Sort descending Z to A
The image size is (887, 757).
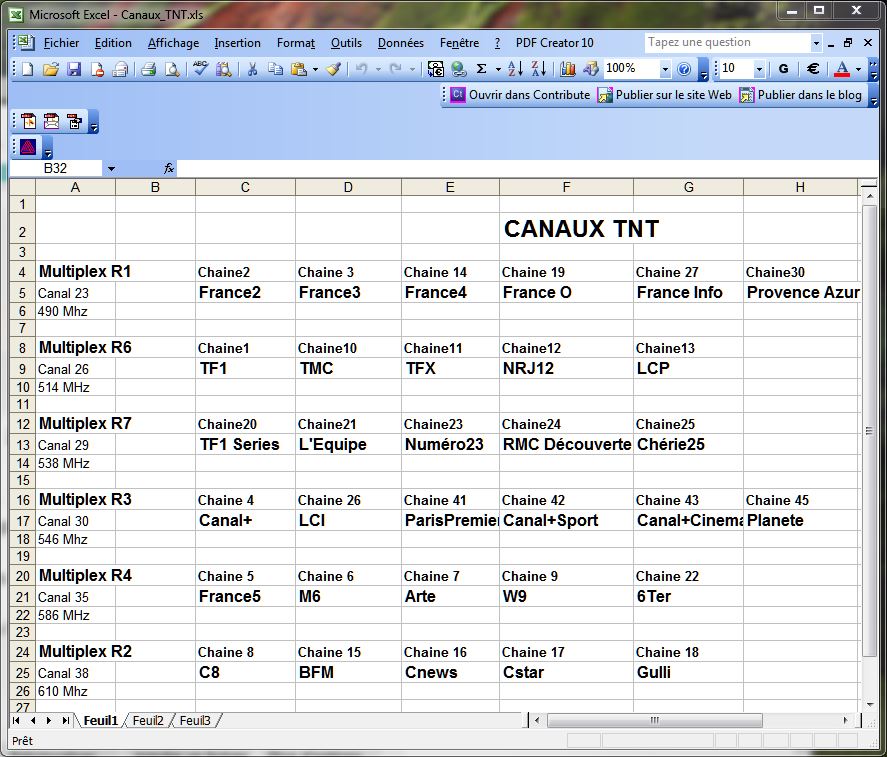539,69
